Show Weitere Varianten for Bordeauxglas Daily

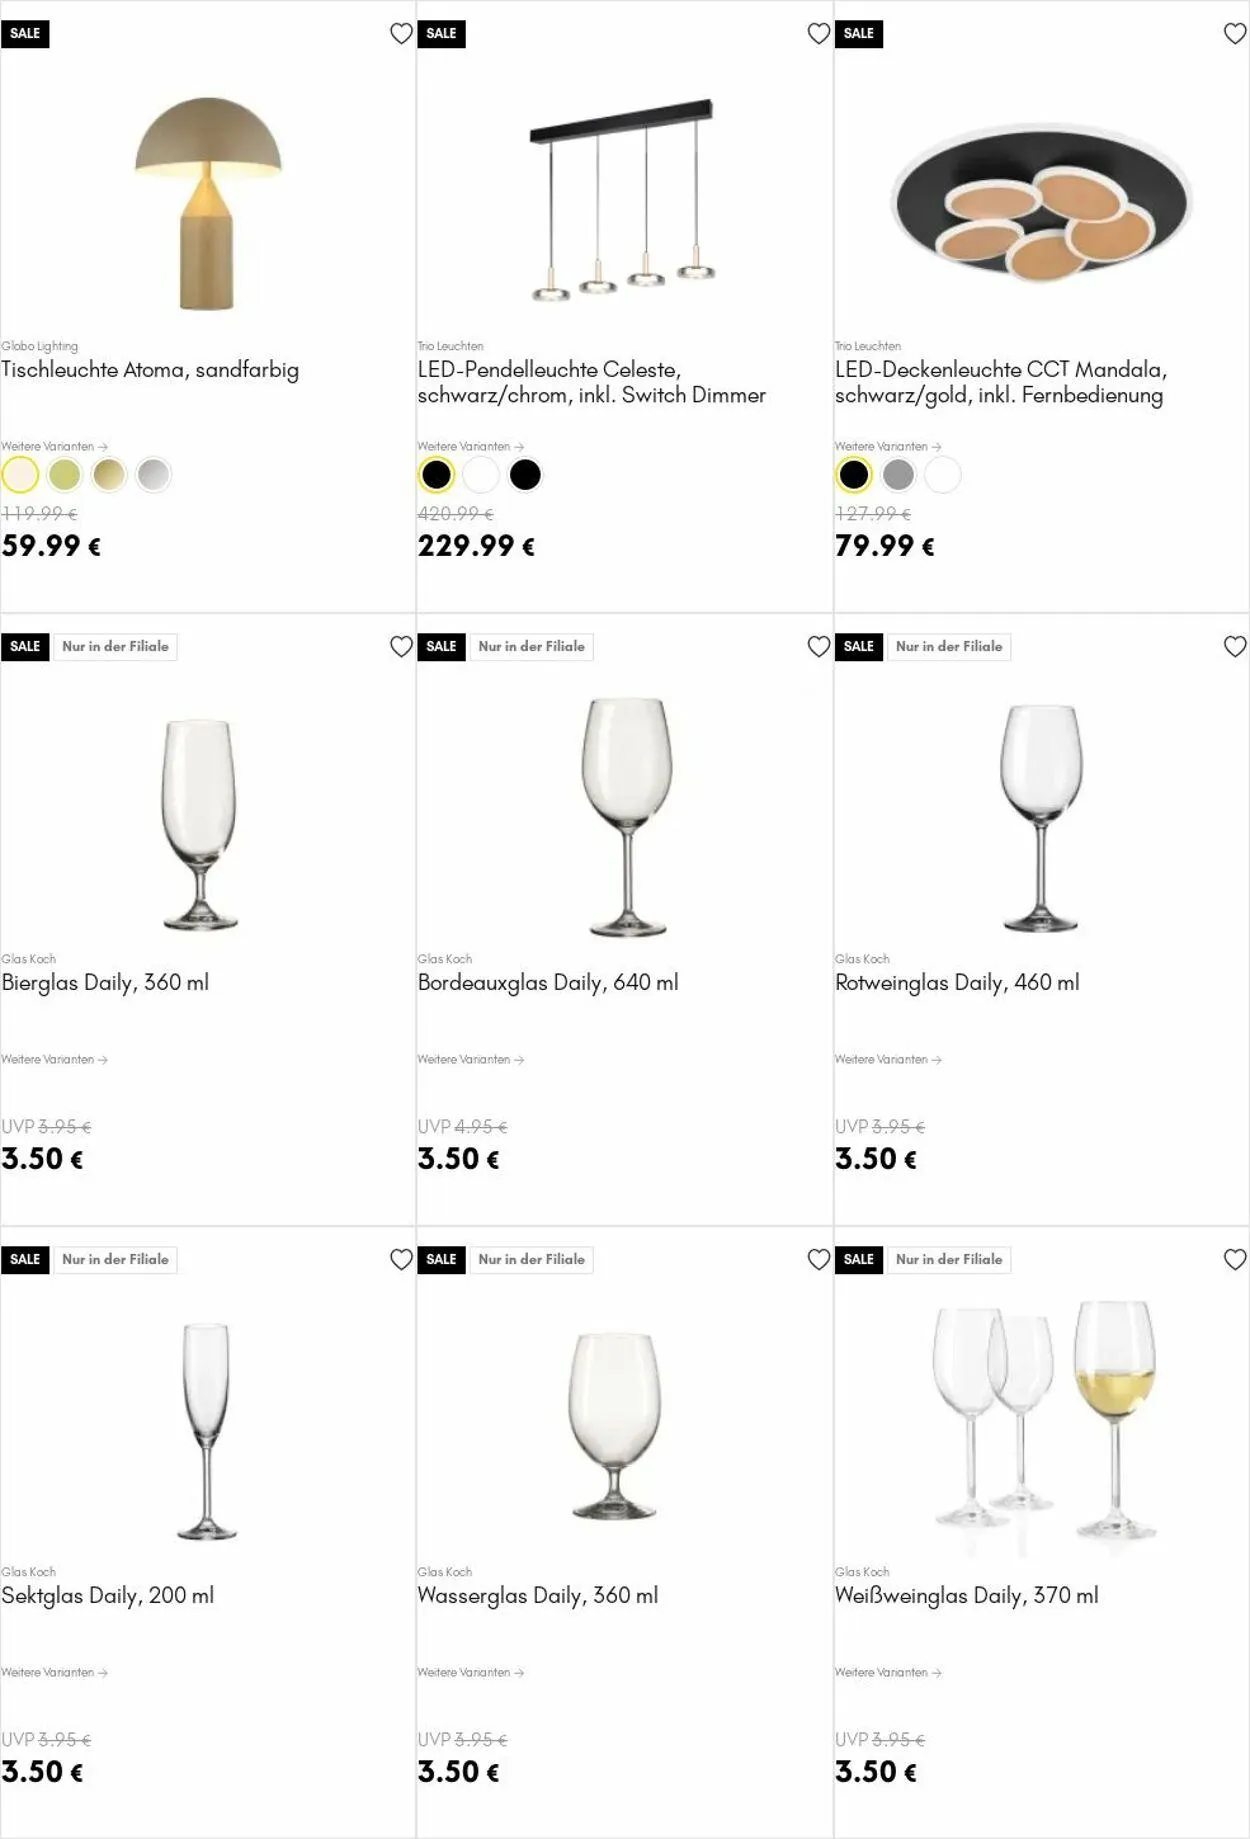coord(470,1060)
